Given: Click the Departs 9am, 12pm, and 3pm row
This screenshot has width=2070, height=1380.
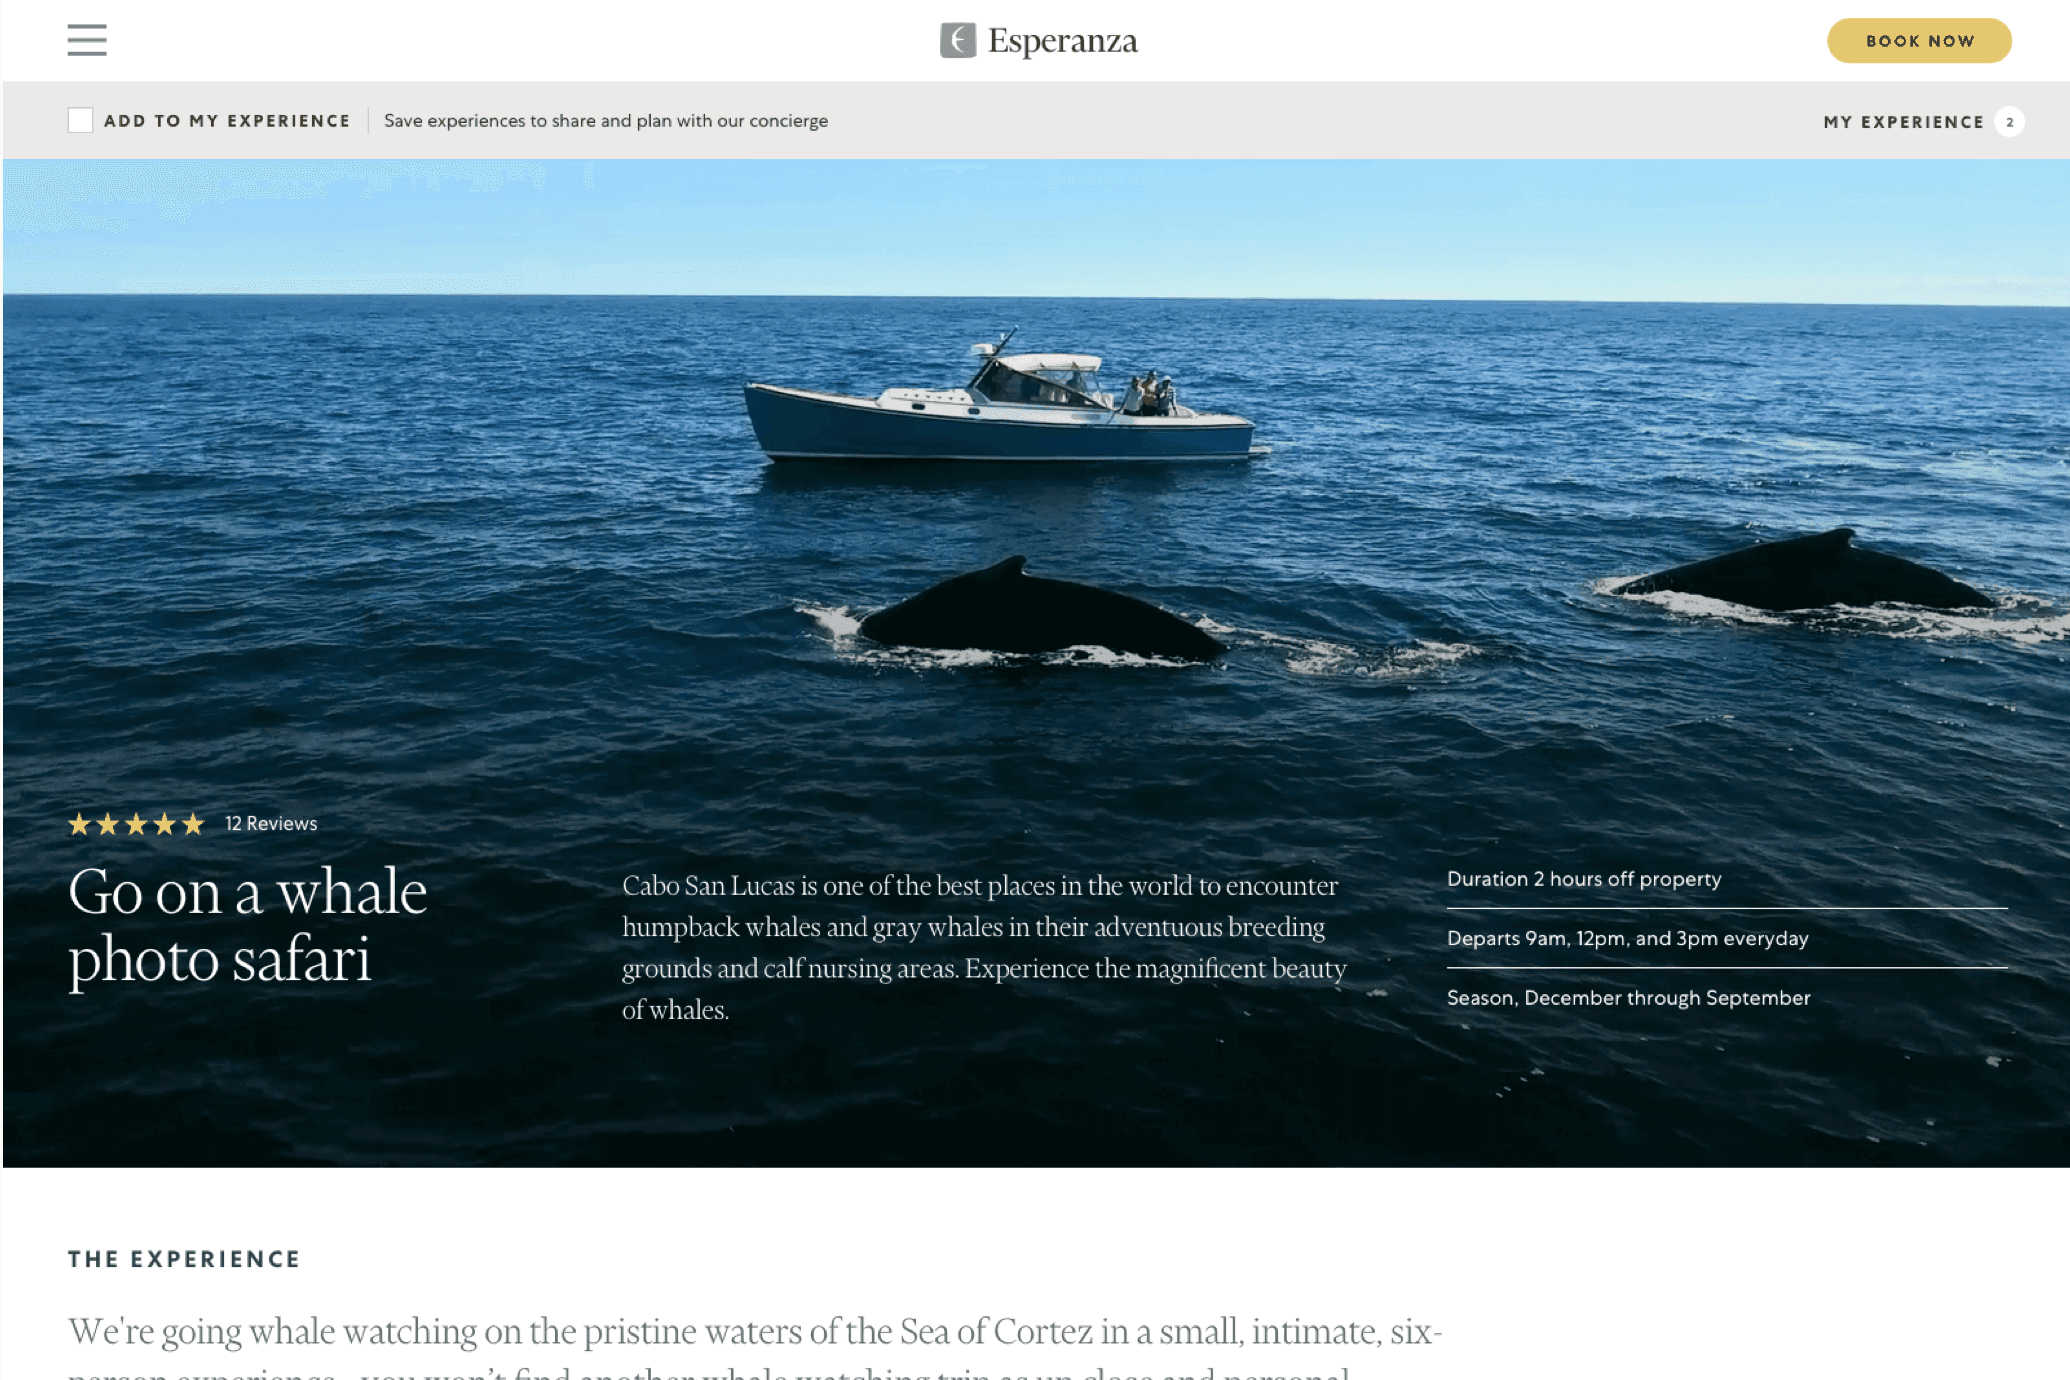Looking at the screenshot, I should (1727, 938).
